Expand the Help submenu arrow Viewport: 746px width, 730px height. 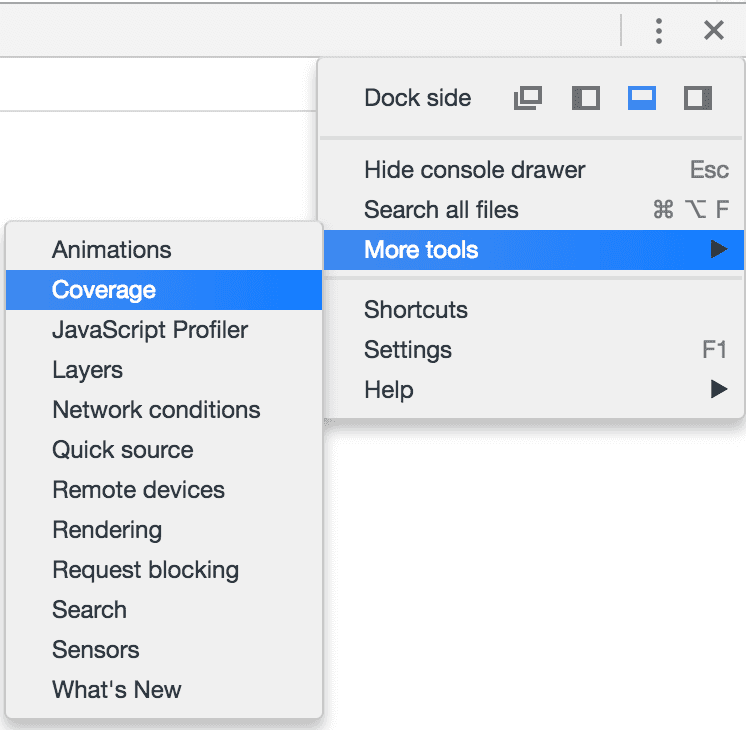(x=718, y=390)
